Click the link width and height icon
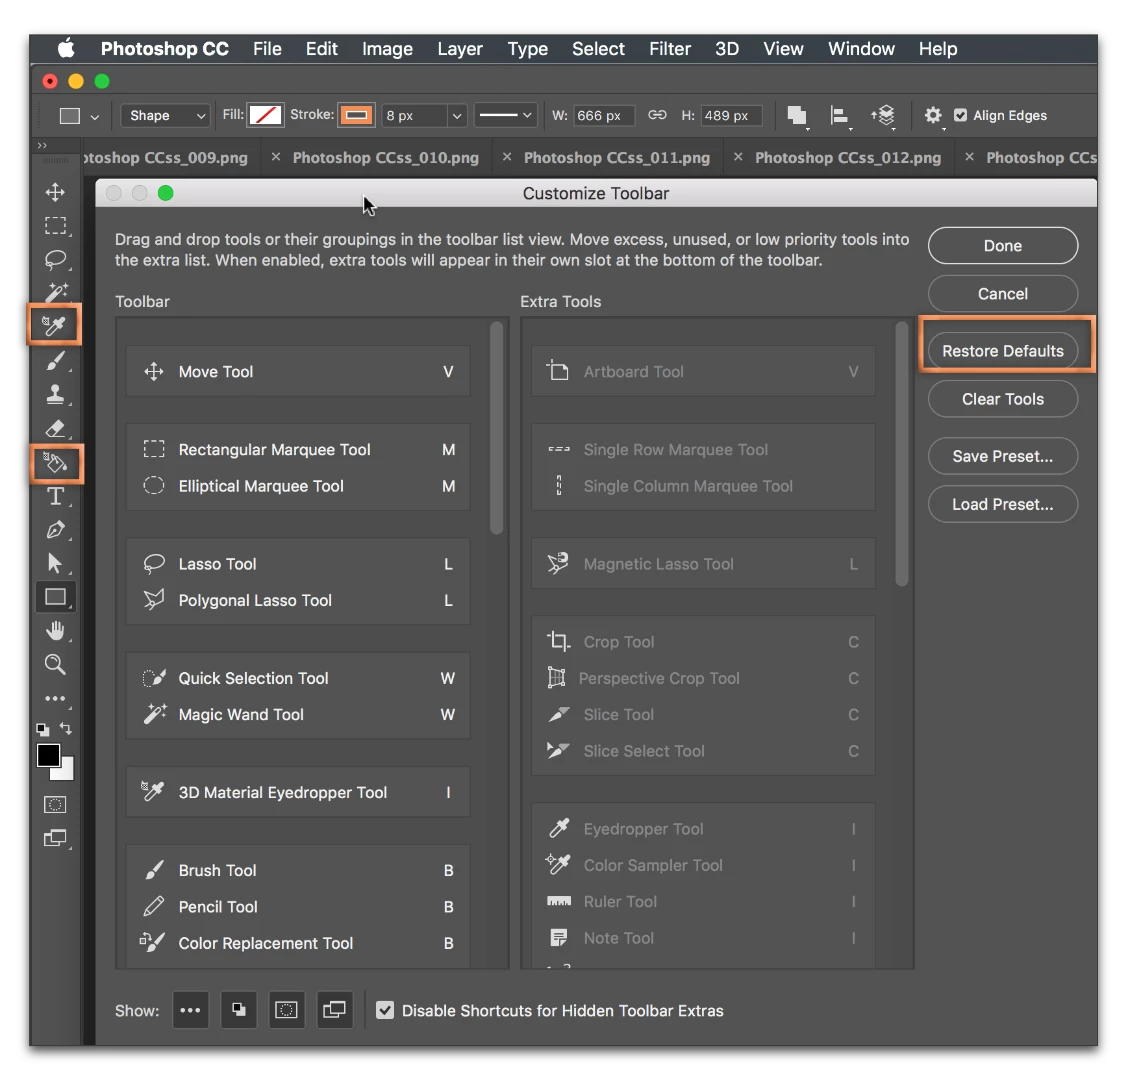1128x1080 pixels. pyautogui.click(x=657, y=115)
